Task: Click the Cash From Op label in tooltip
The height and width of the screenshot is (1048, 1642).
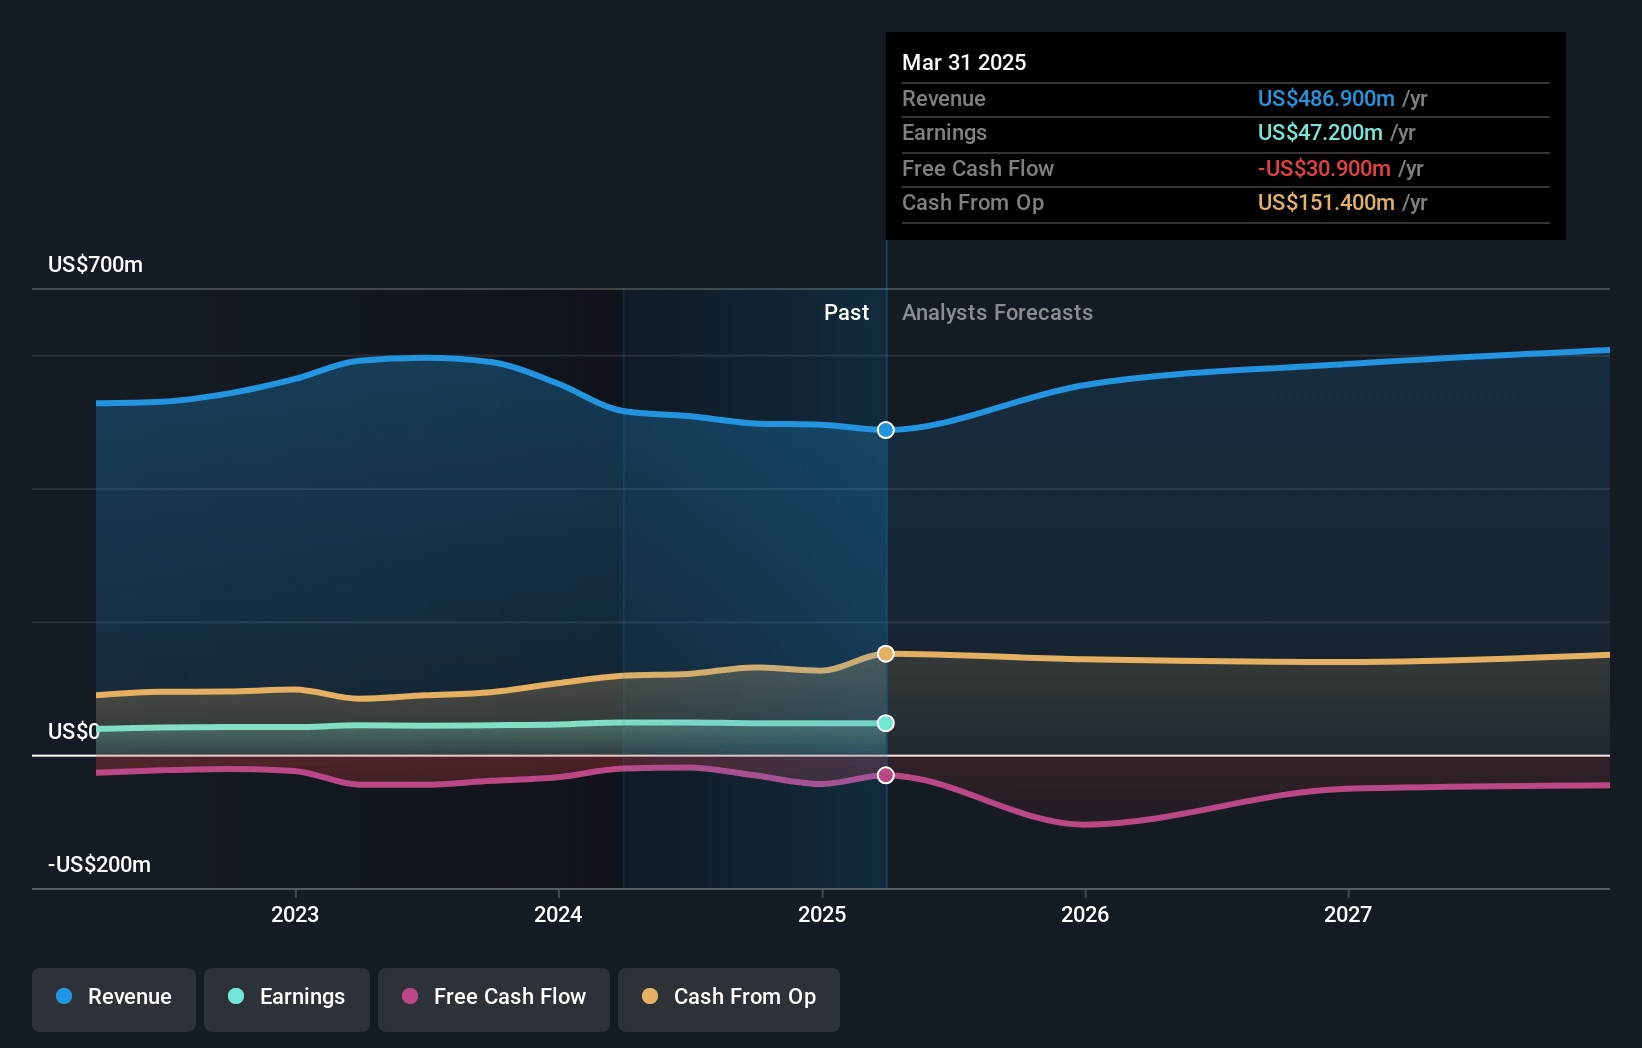Action: pyautogui.click(x=973, y=203)
